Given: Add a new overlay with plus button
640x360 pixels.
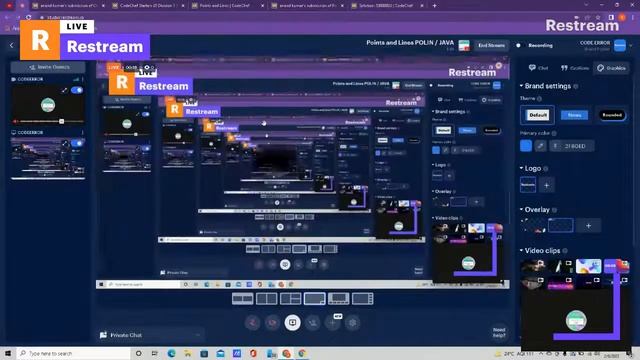Looking at the screenshot, I should point(588,225).
